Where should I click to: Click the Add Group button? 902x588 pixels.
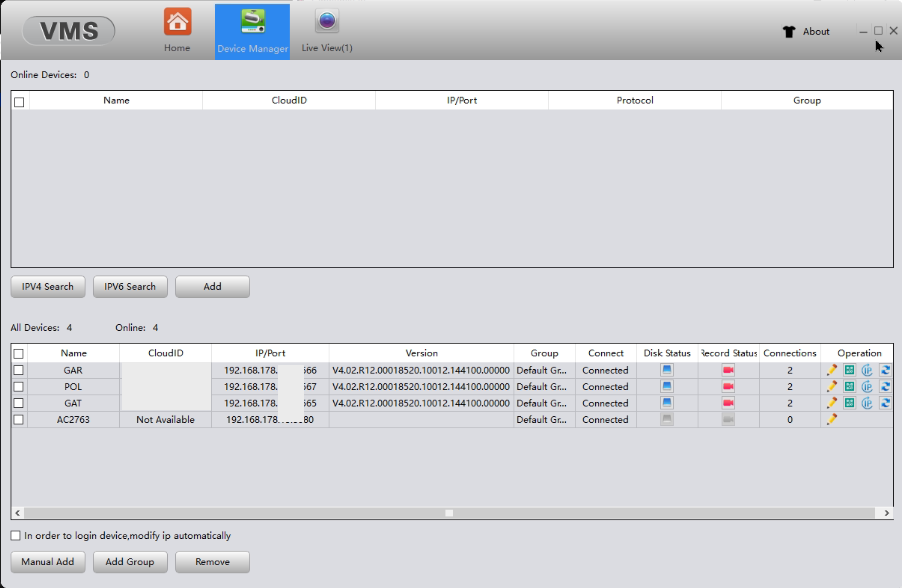click(129, 561)
